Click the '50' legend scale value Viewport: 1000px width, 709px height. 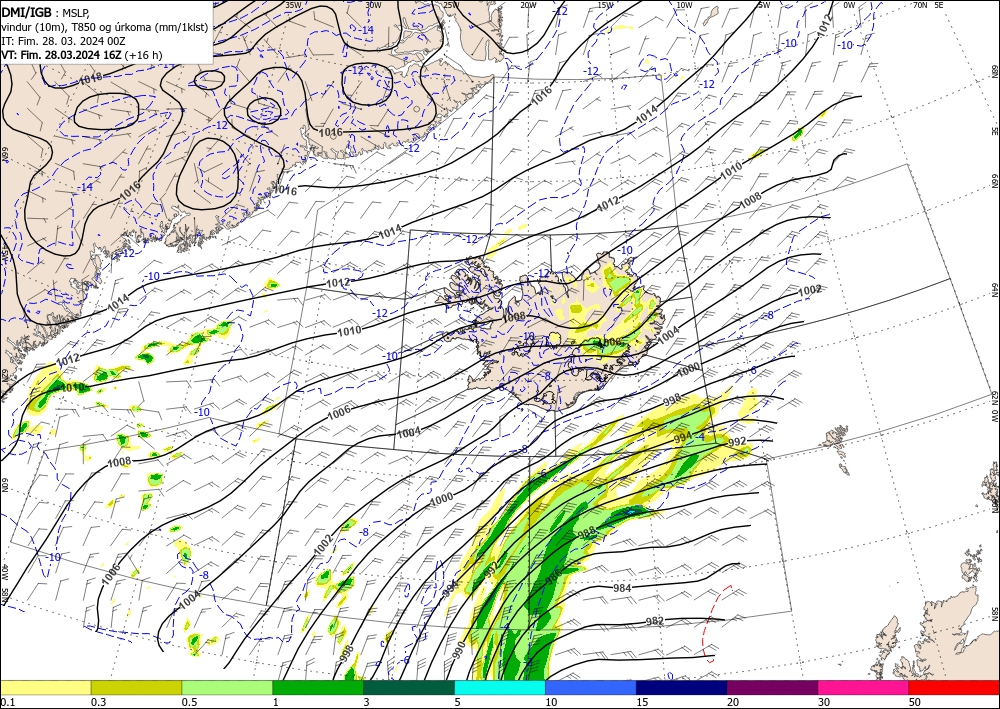[915, 702]
